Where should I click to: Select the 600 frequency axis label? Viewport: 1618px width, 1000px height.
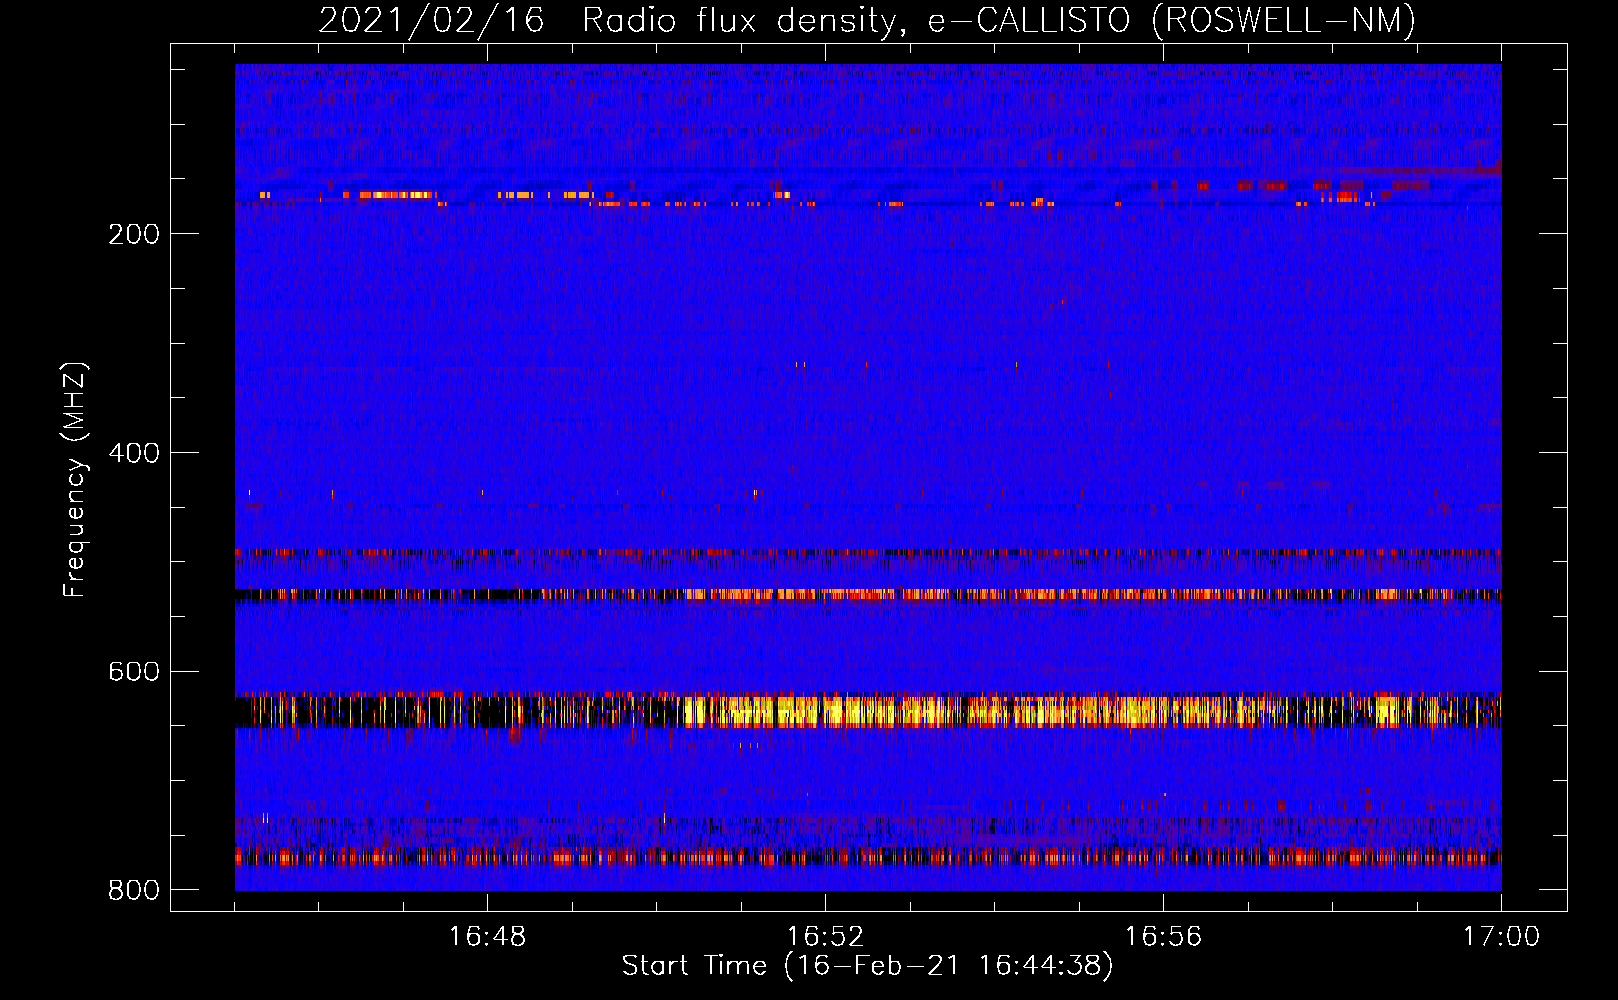pyautogui.click(x=134, y=671)
